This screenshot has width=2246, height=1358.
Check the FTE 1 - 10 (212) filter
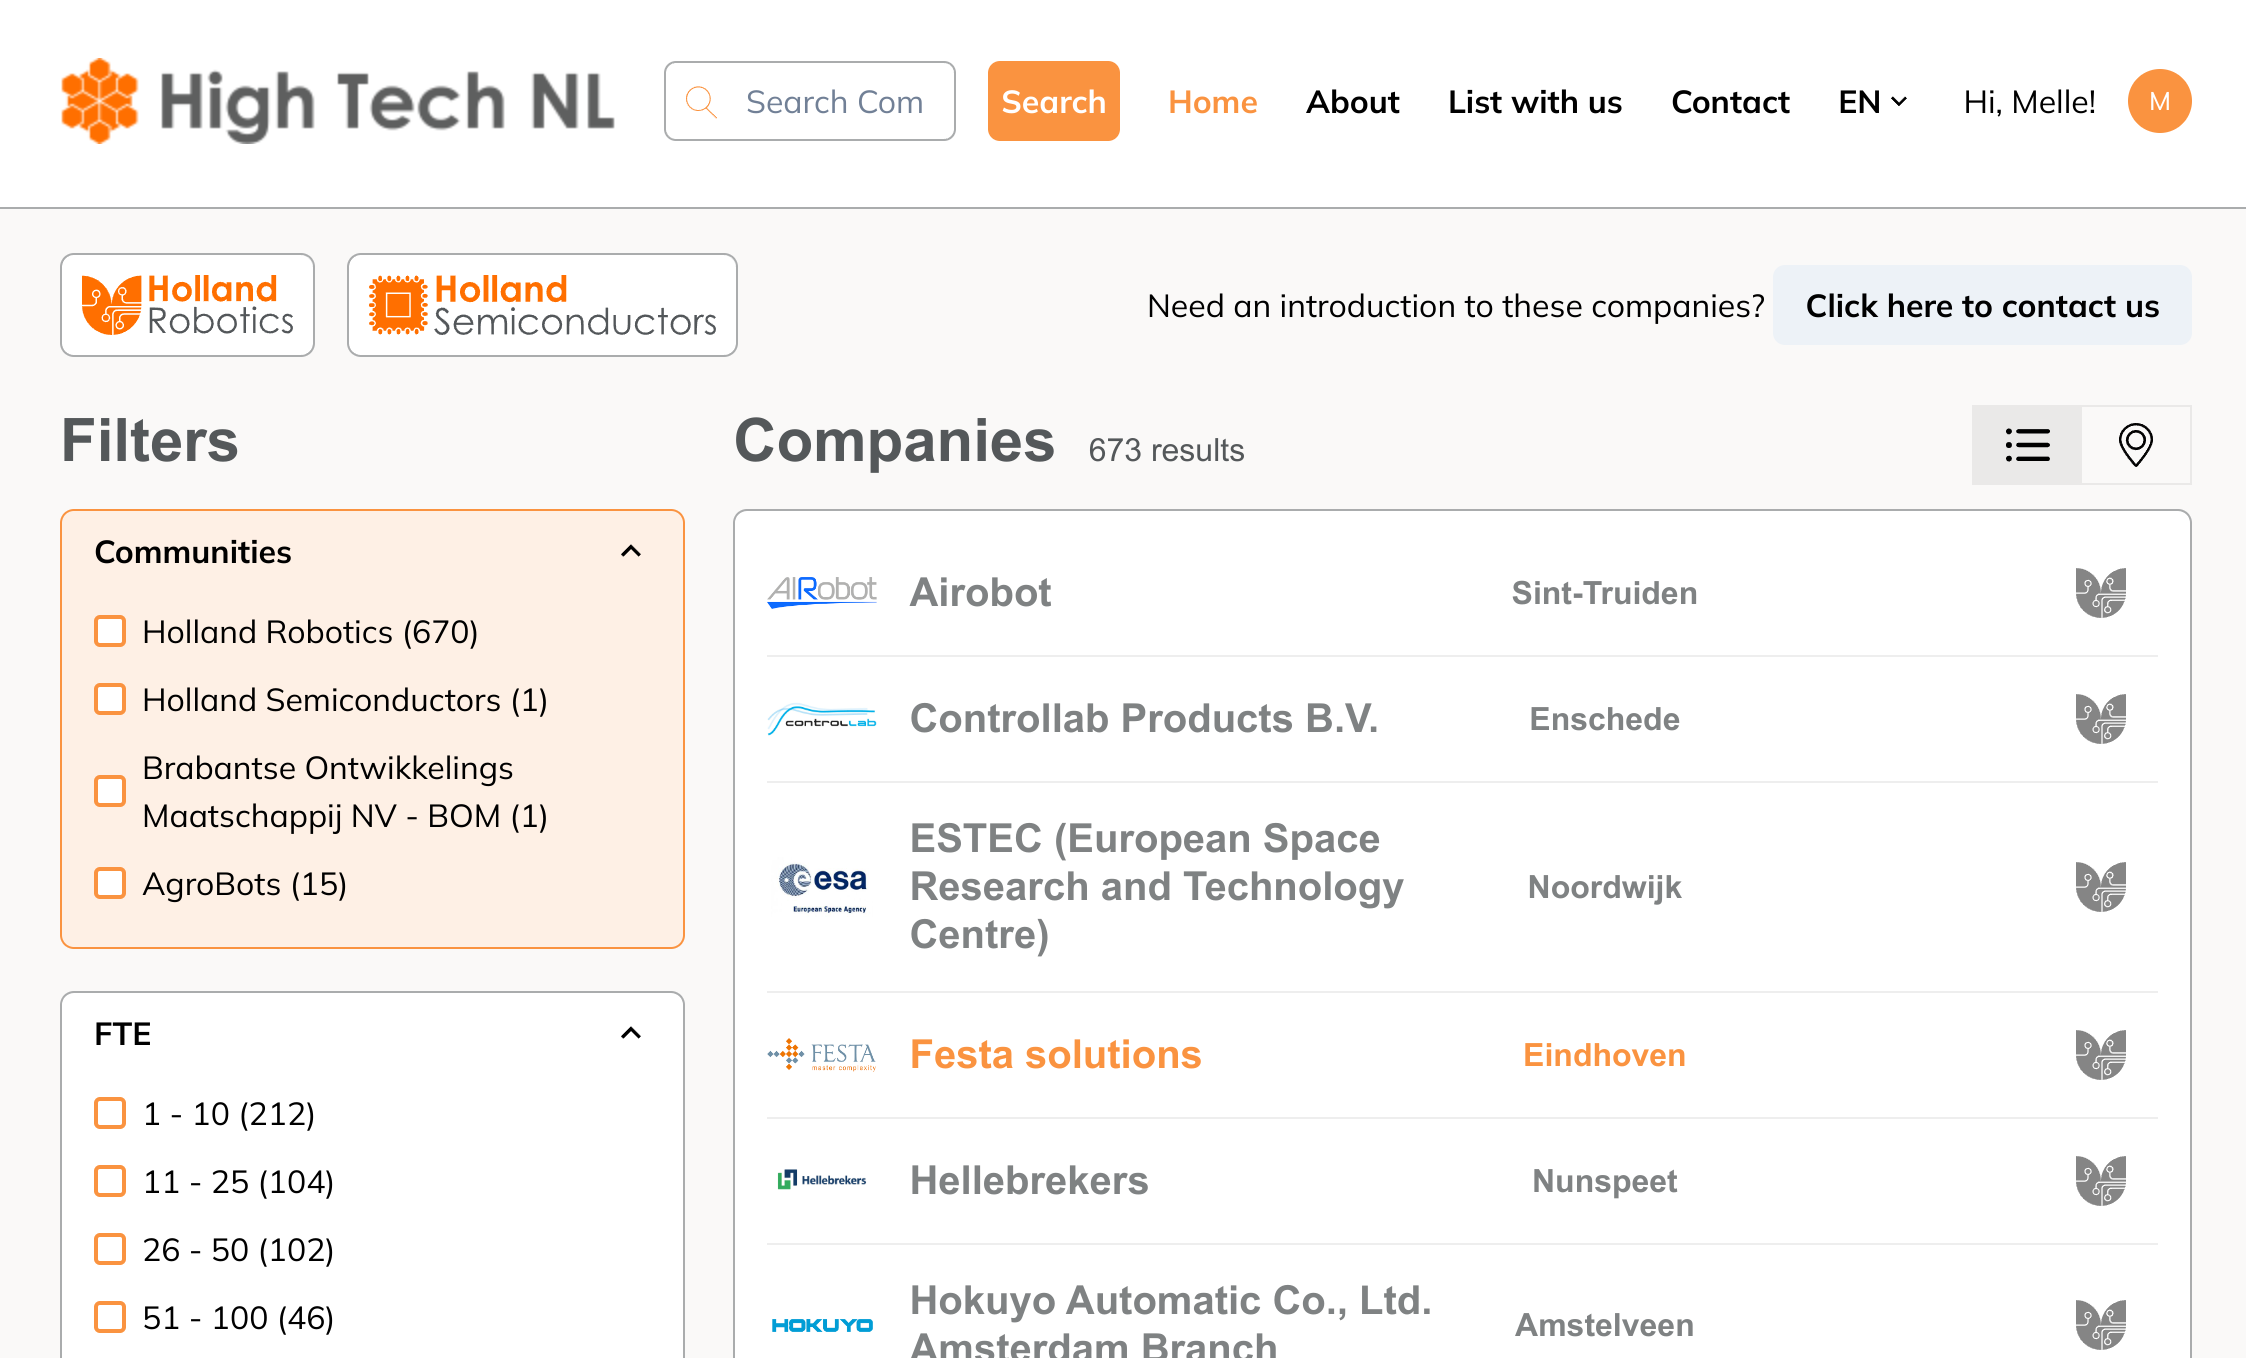[110, 1113]
